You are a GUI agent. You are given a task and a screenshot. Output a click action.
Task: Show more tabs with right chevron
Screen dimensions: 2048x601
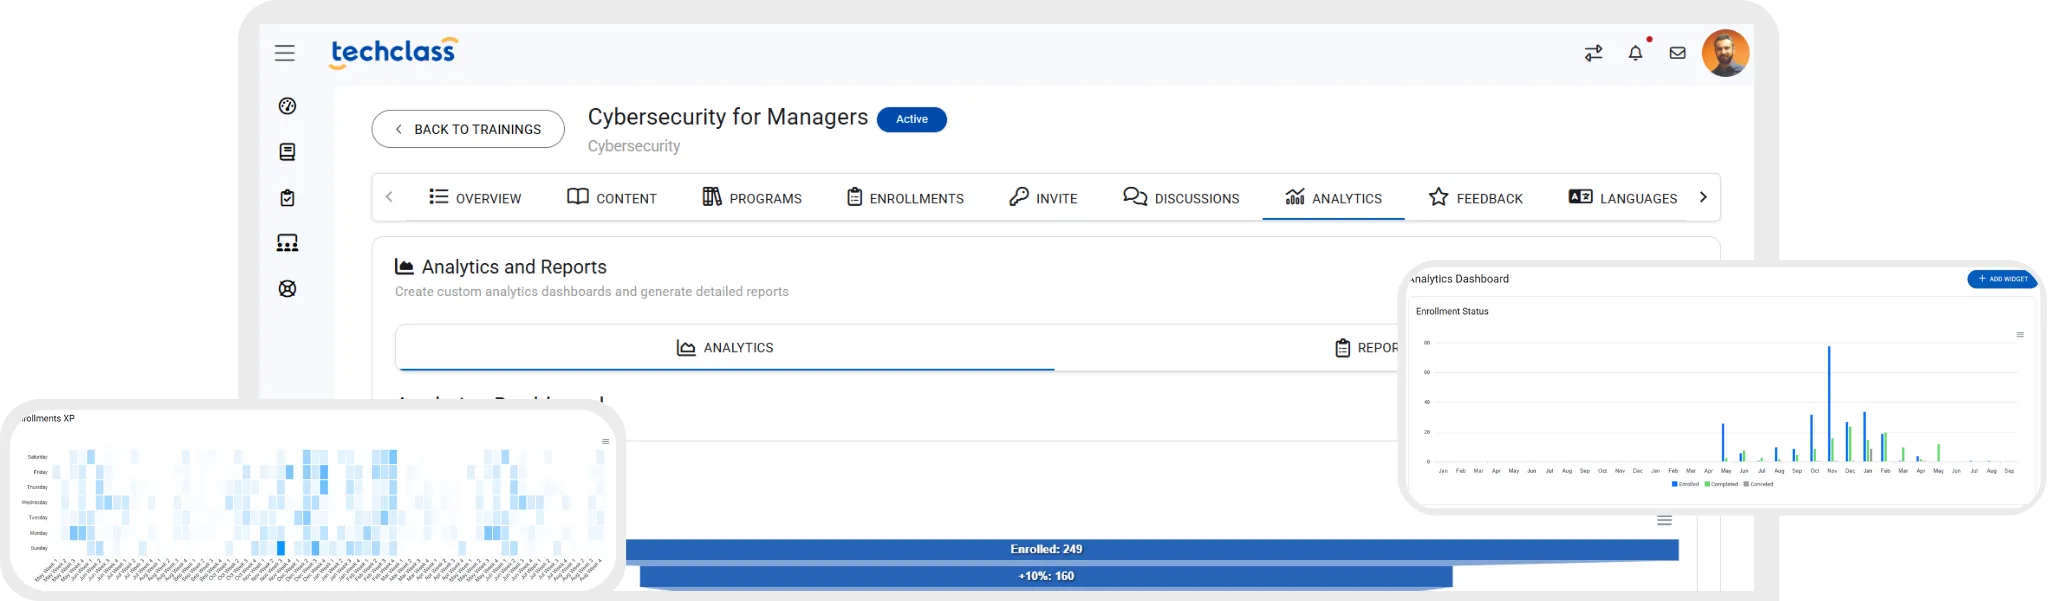tap(1703, 197)
